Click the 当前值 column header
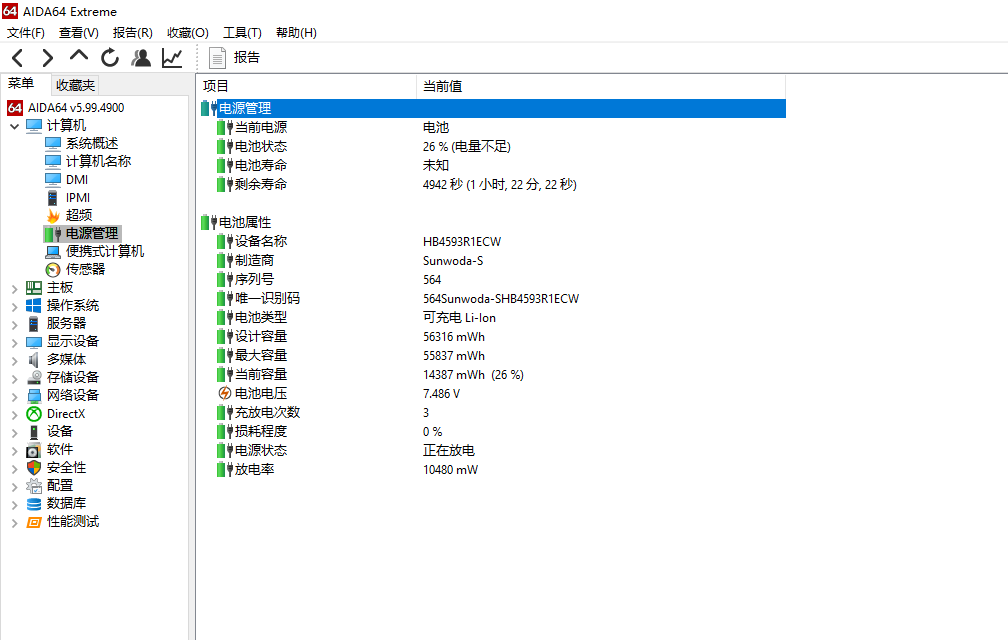 [x=601, y=86]
